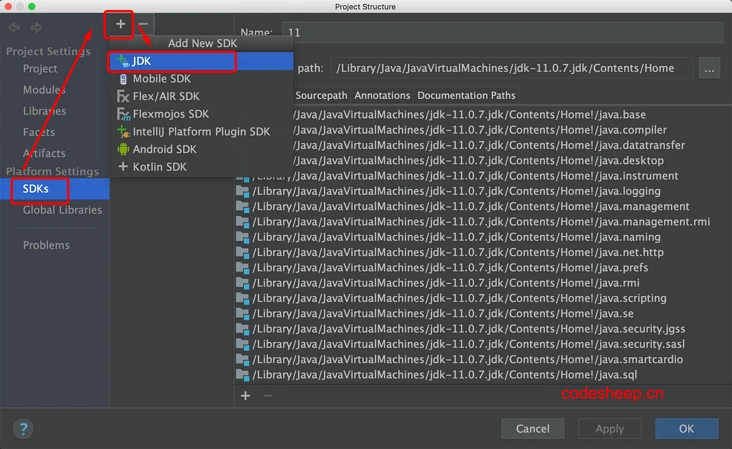The height and width of the screenshot is (449, 732).
Task: Choose IntelliJ Platform Plugin SDK
Action: pyautogui.click(x=200, y=132)
